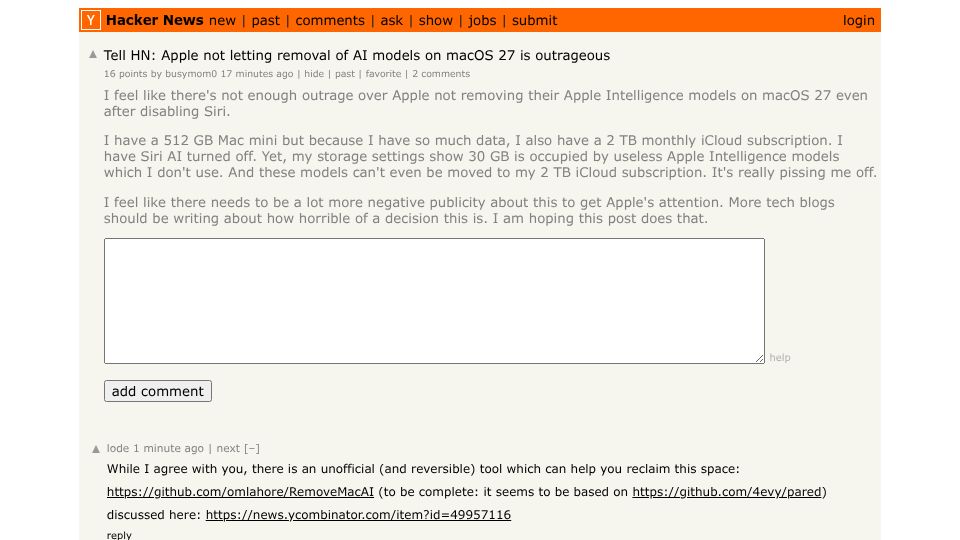Image resolution: width=960 pixels, height=540 pixels.
Task: Open the '2 comments' link
Action: [441, 73]
